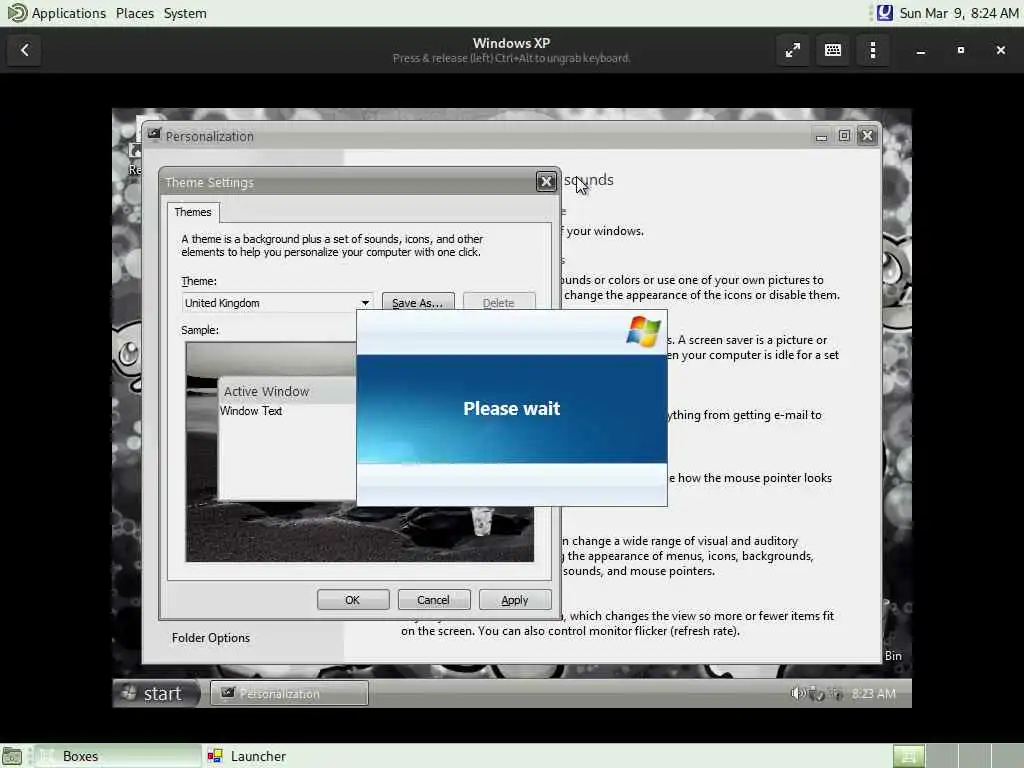Maximize the Personalization window
The image size is (1024, 768).
(844, 135)
